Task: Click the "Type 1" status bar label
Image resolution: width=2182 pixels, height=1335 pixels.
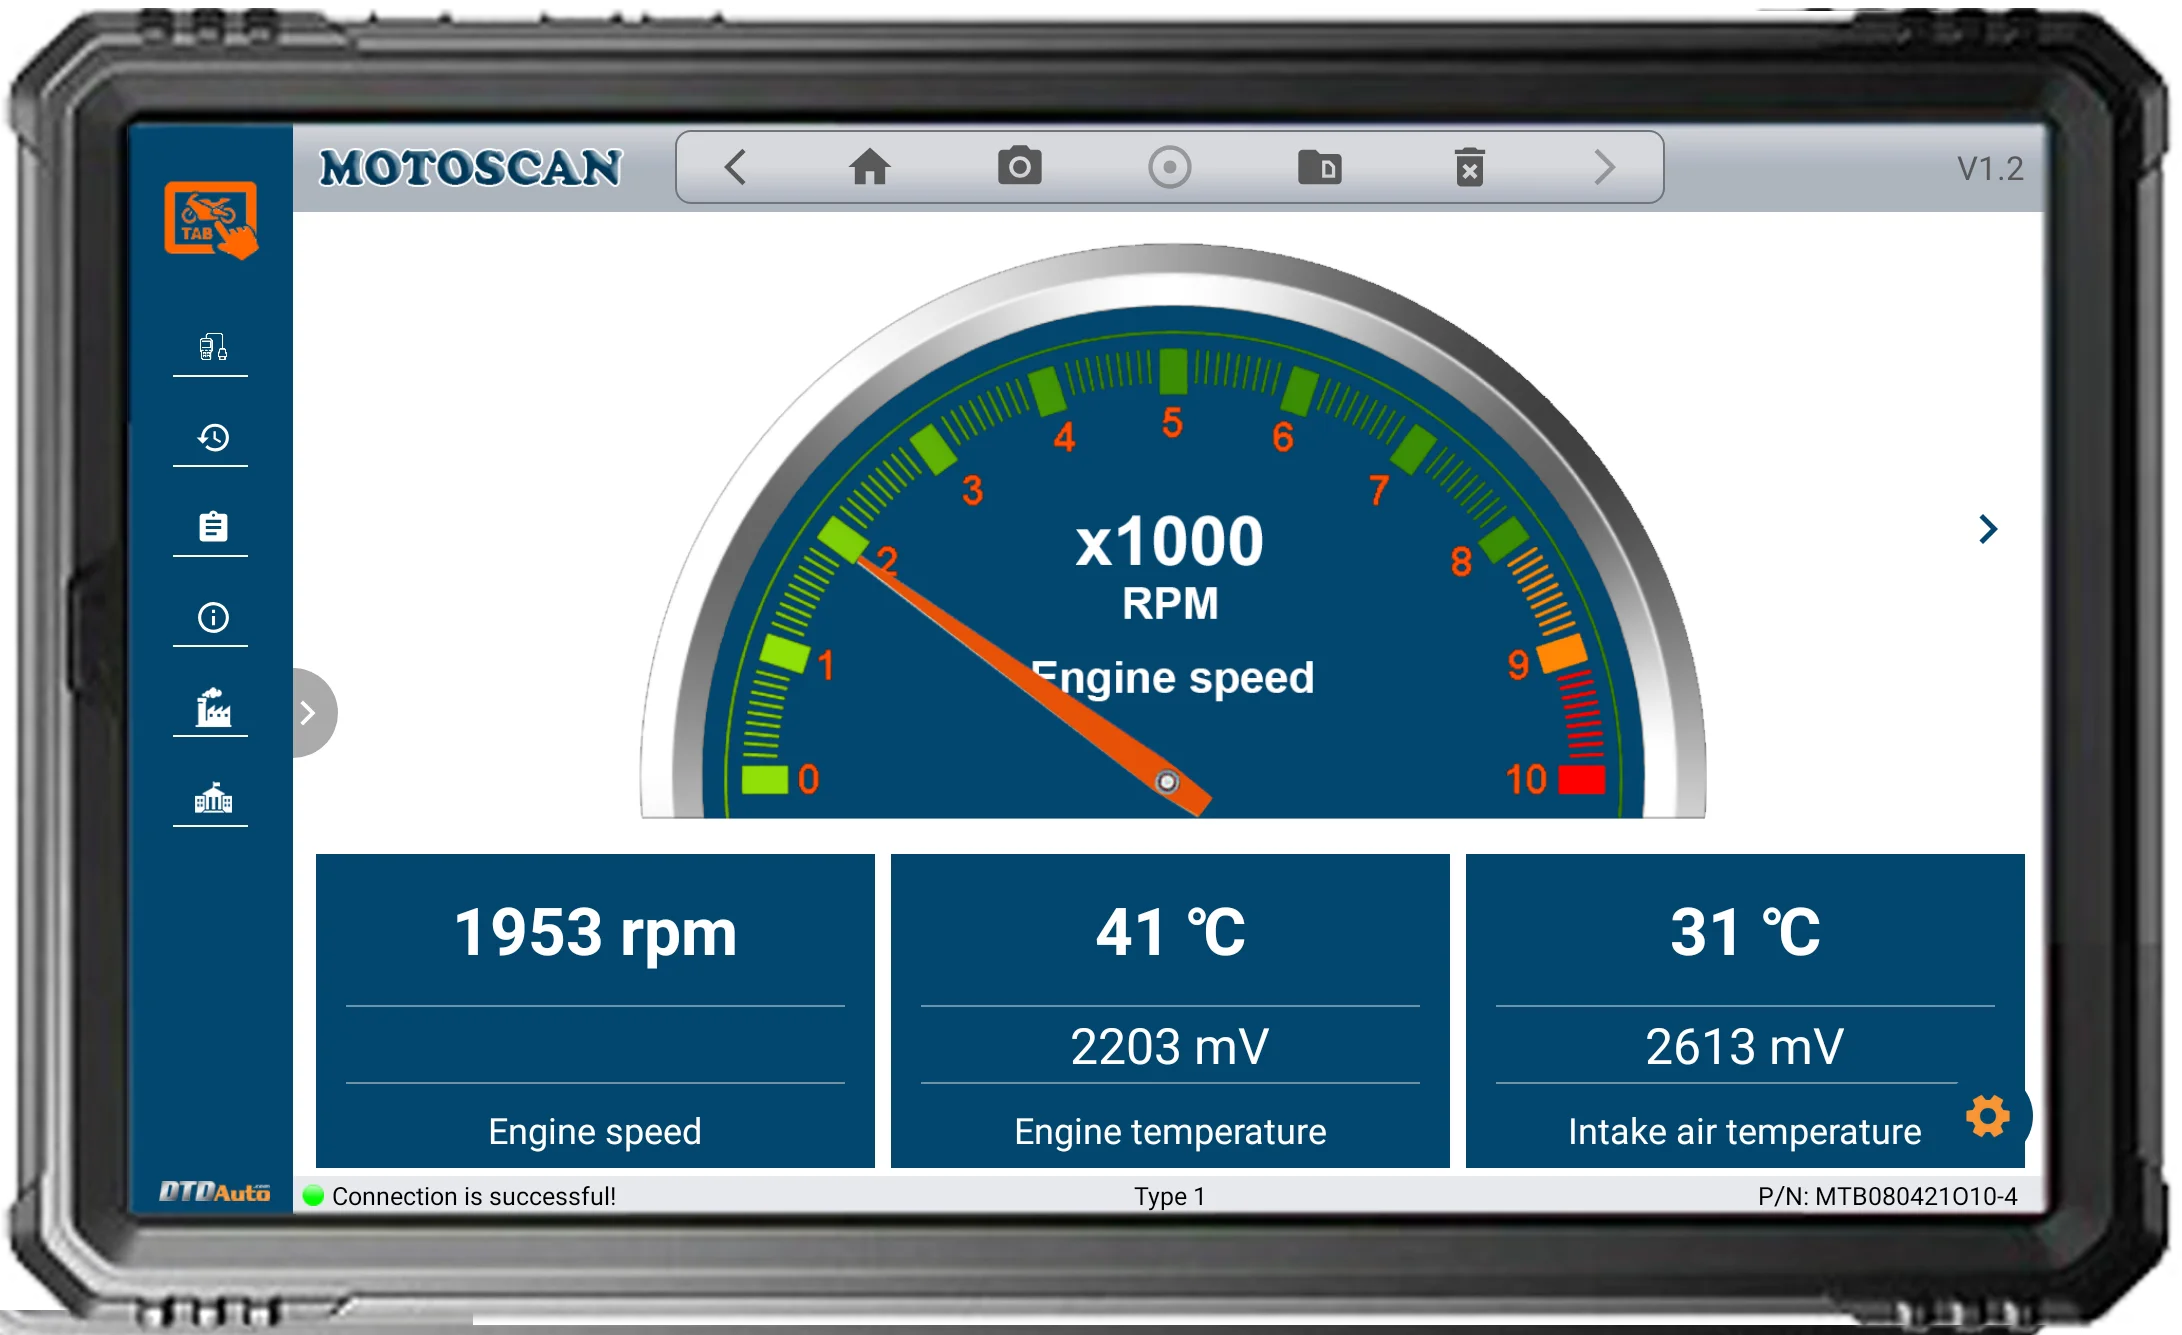Action: pyautogui.click(x=1169, y=1196)
